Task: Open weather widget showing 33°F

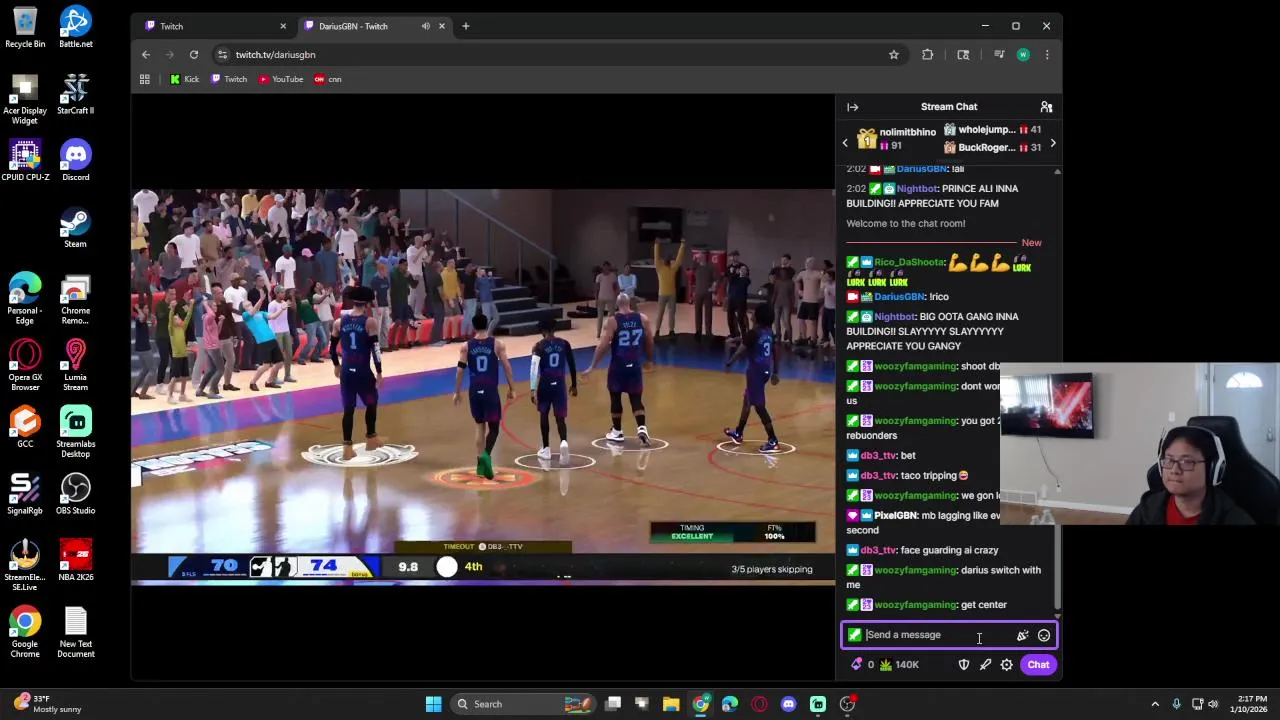Action: [x=47, y=704]
